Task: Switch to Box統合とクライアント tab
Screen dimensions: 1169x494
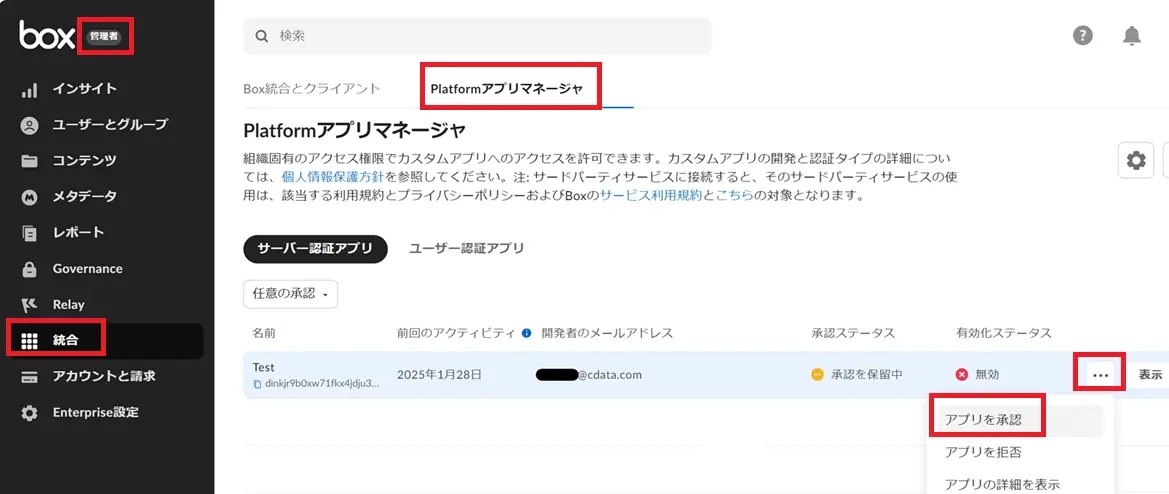Action: pos(312,88)
